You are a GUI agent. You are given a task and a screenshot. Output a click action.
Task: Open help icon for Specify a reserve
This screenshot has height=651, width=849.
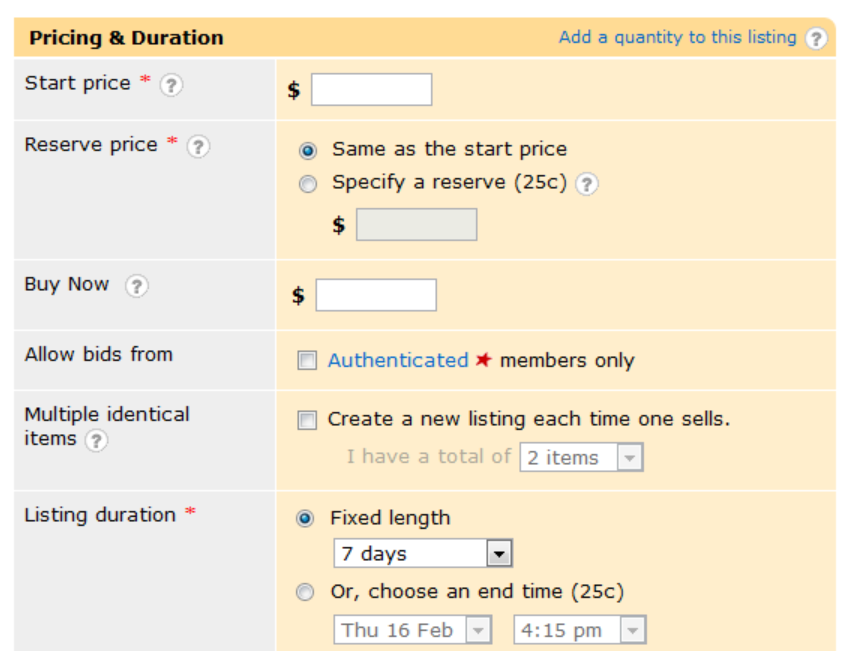588,184
